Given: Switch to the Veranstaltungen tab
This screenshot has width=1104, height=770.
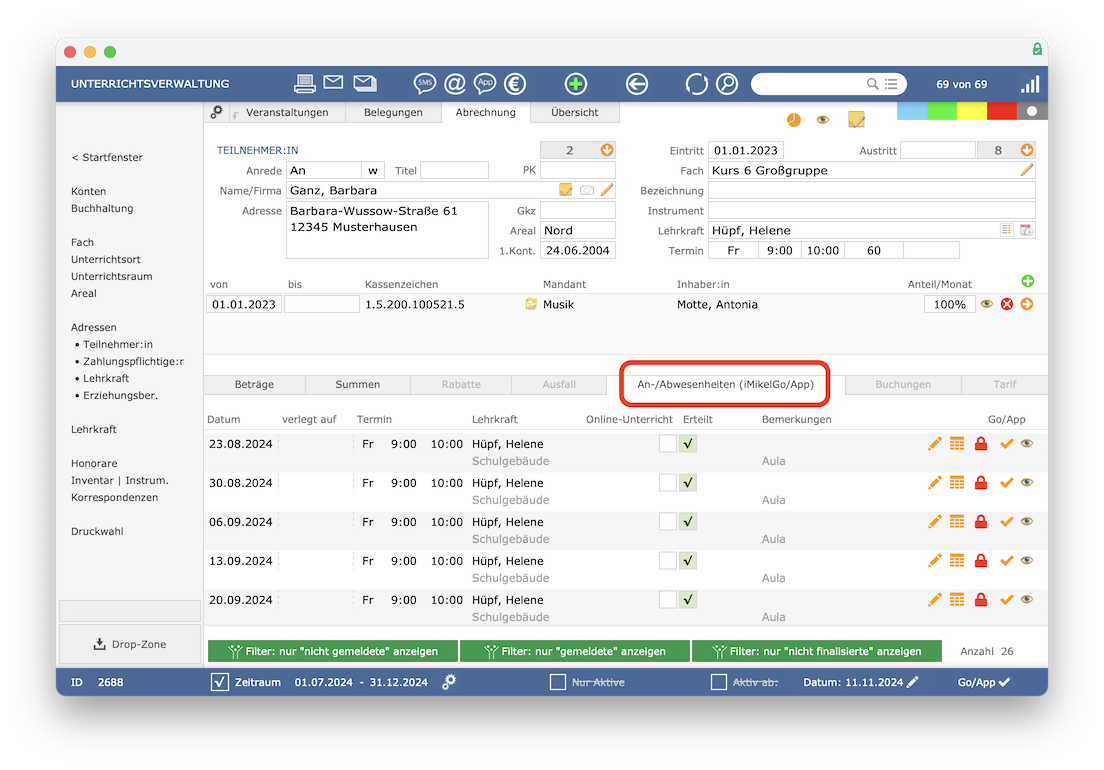Looking at the screenshot, I should tap(287, 112).
